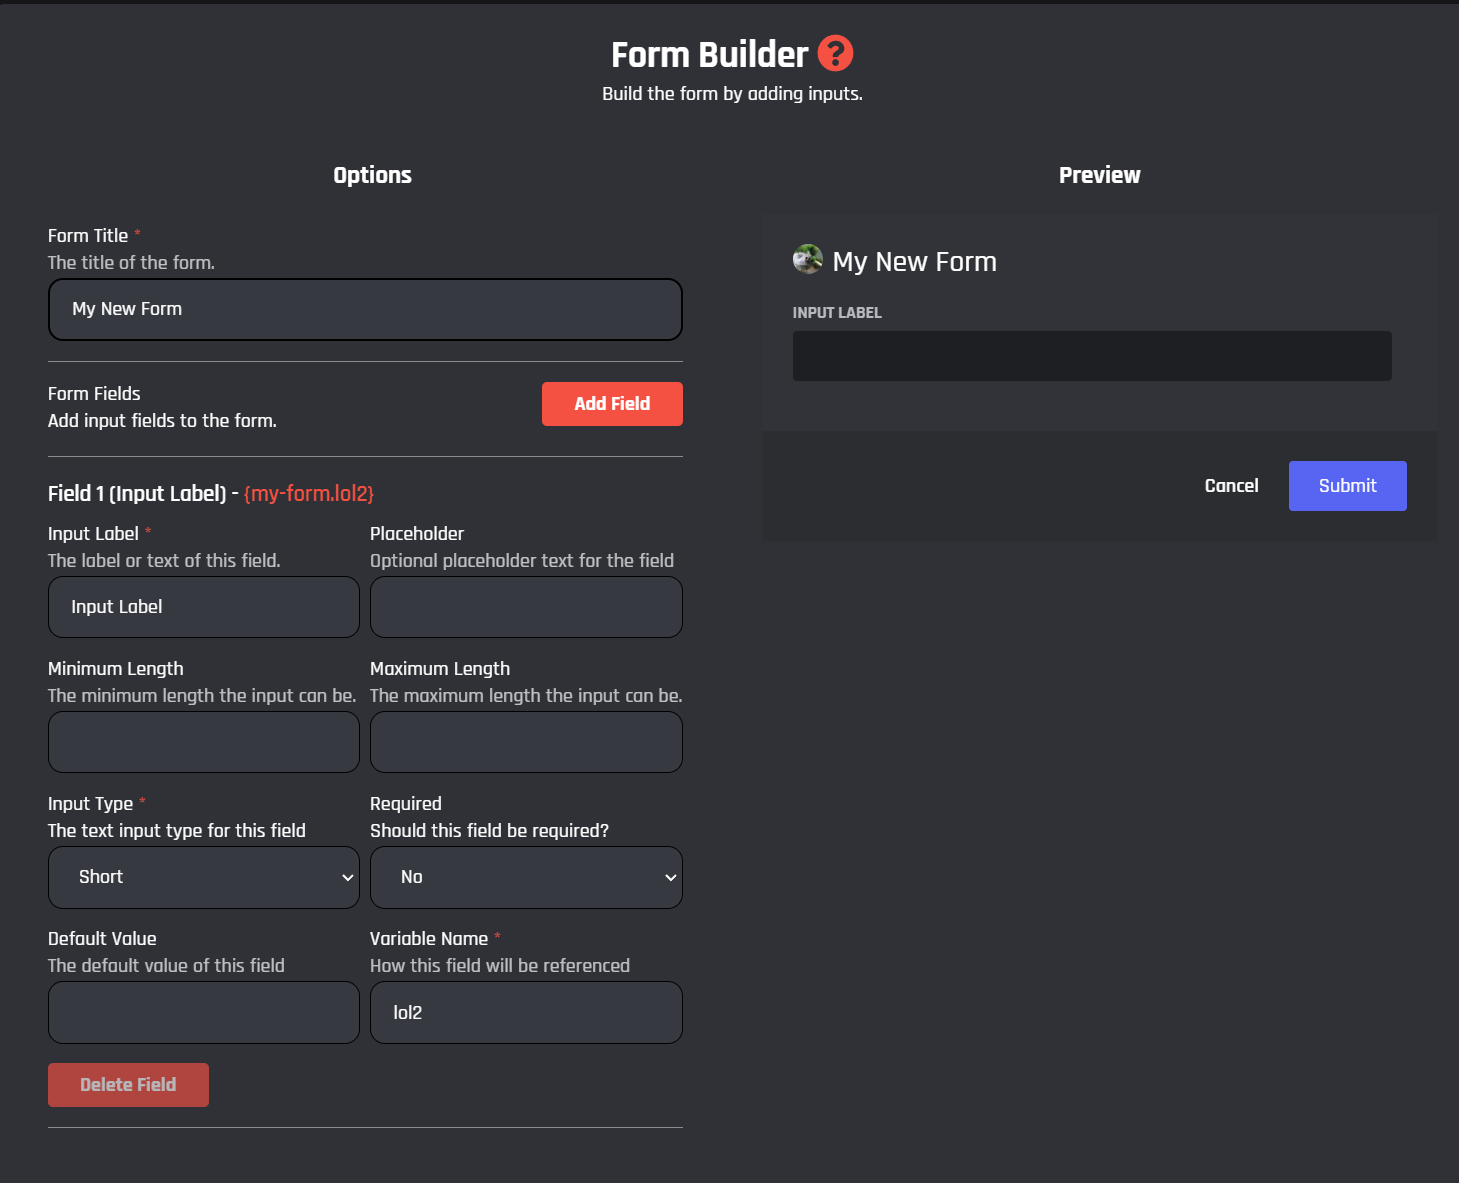Click Cancel in the form preview
The image size is (1459, 1183).
(x=1231, y=486)
